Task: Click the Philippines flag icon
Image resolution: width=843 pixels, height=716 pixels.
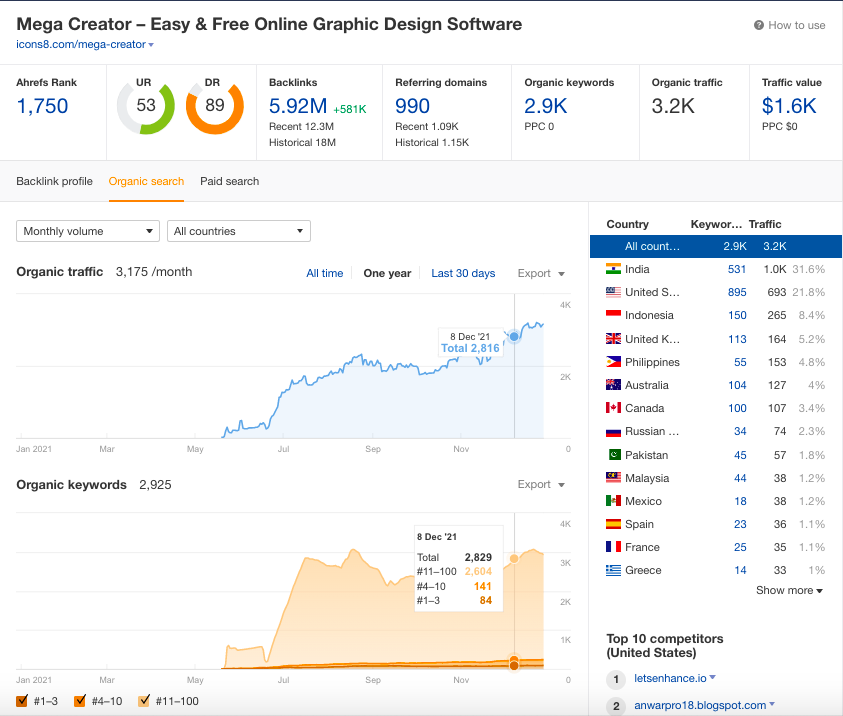Action: [613, 362]
